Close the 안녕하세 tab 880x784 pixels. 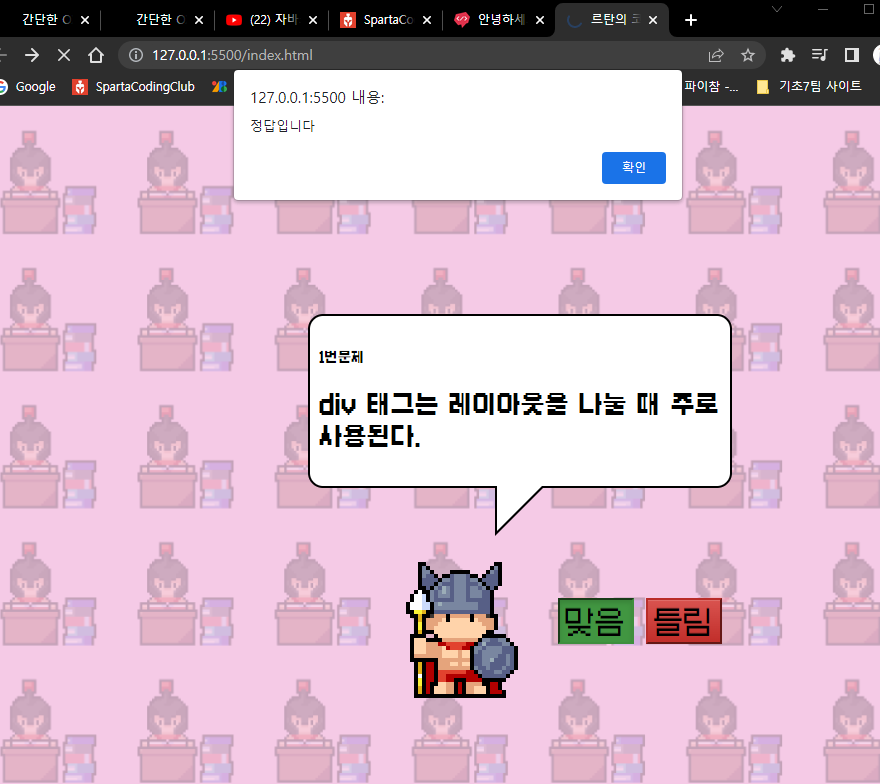coord(540,20)
